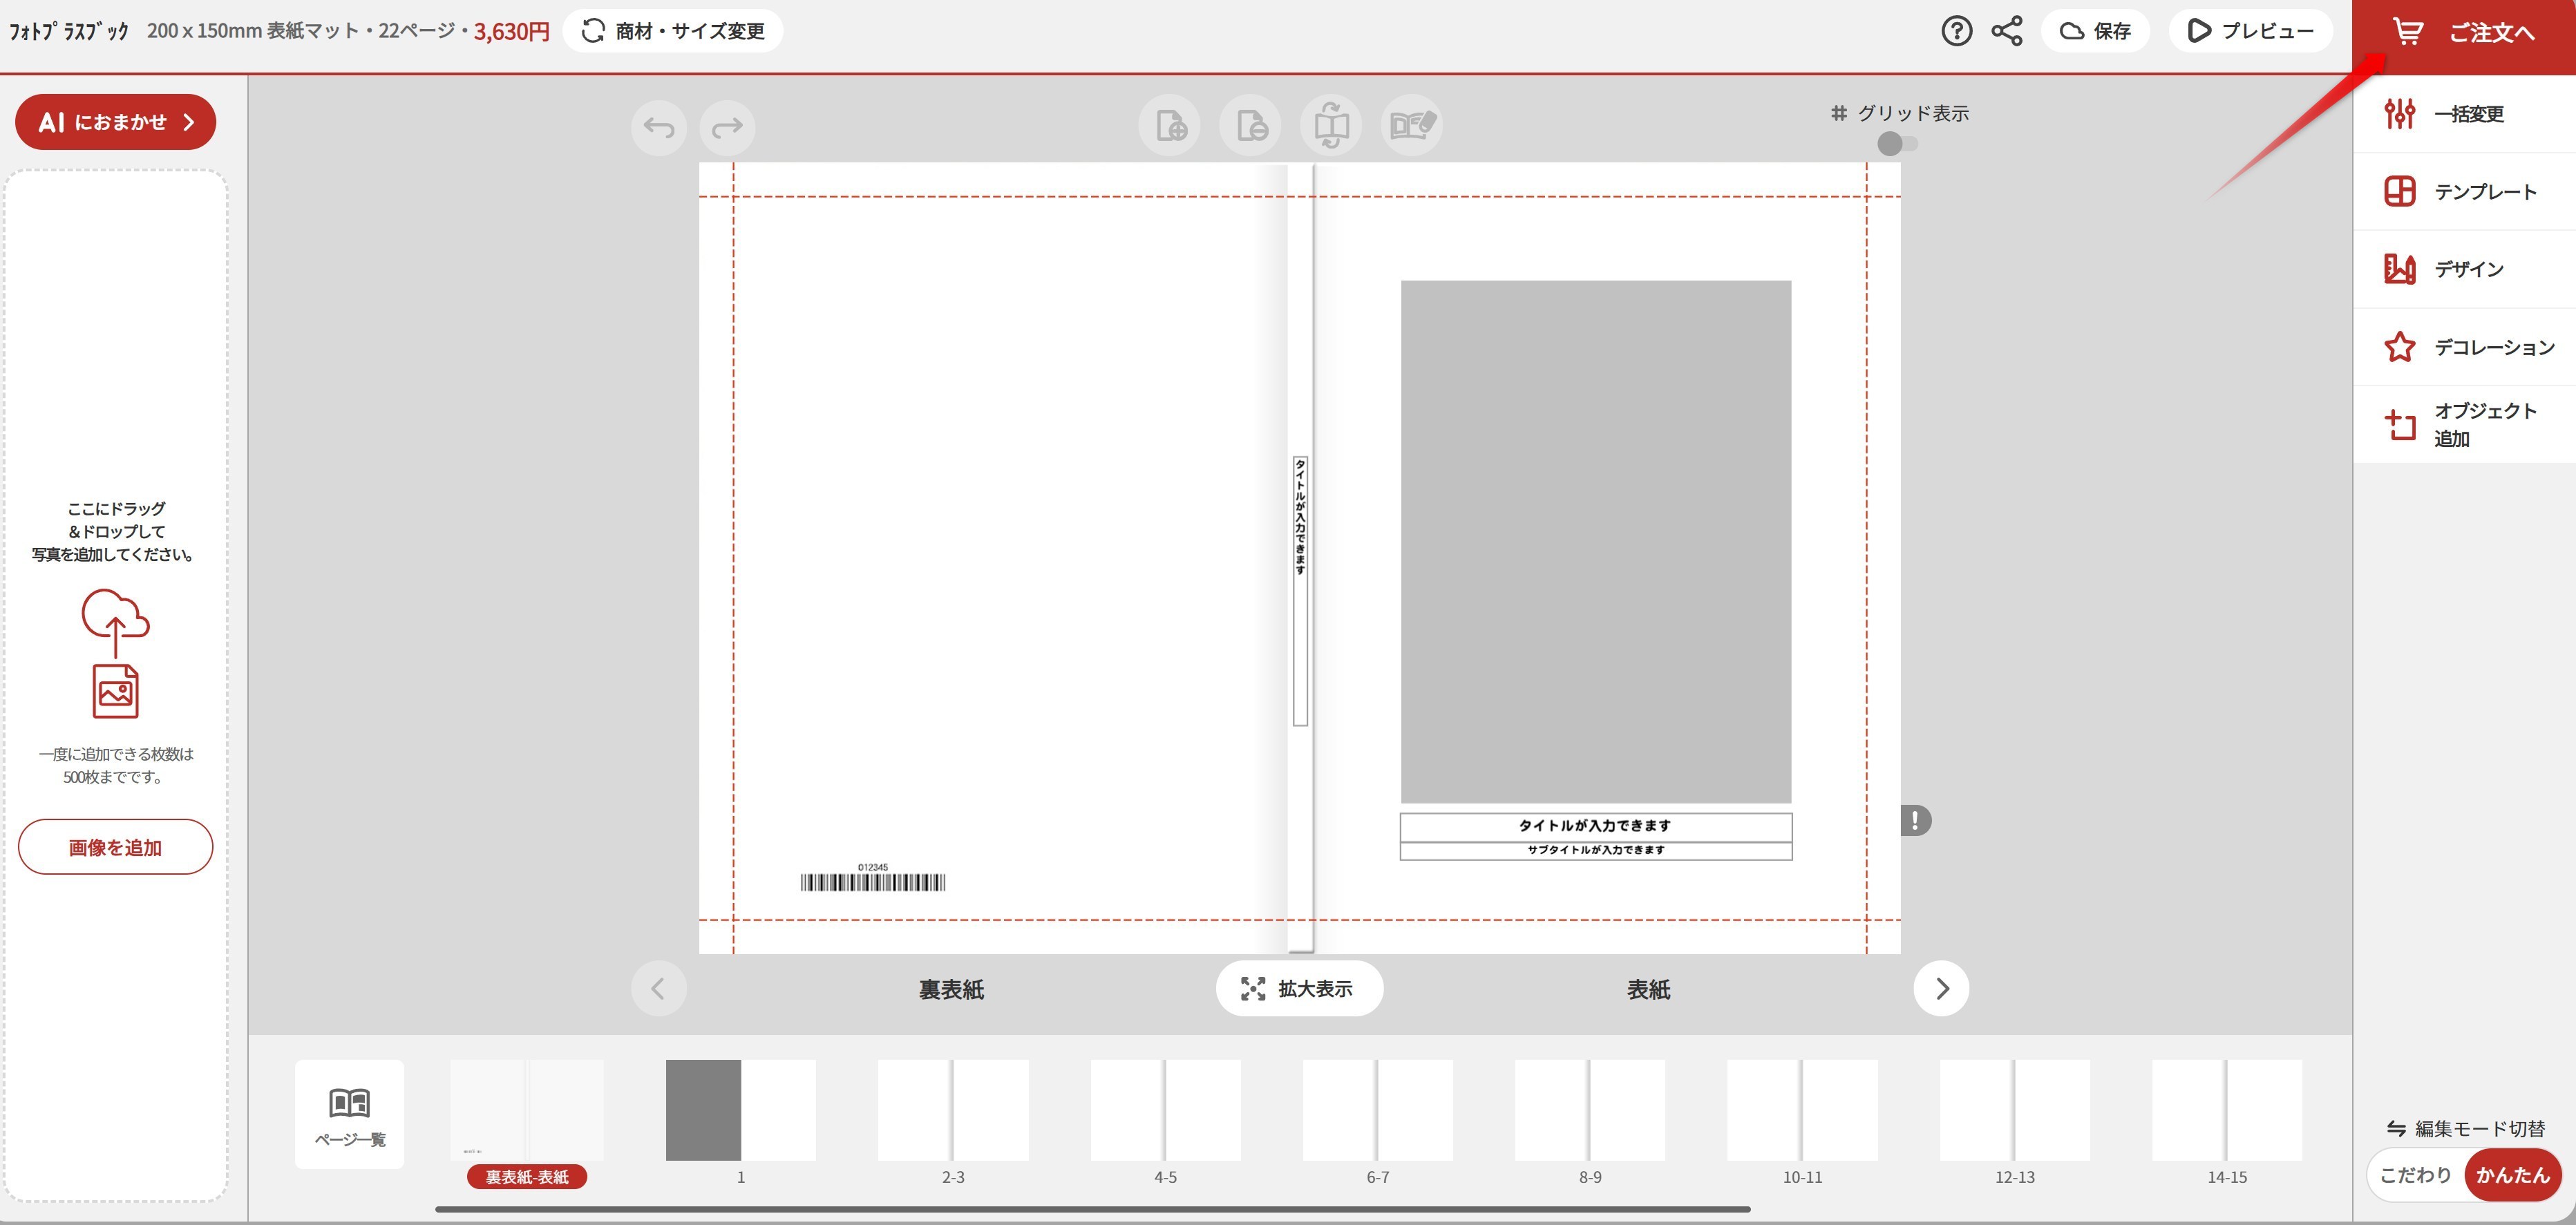Open 商材・サイズ変更 options
Screen dimensions: 2576x1225
673,31
